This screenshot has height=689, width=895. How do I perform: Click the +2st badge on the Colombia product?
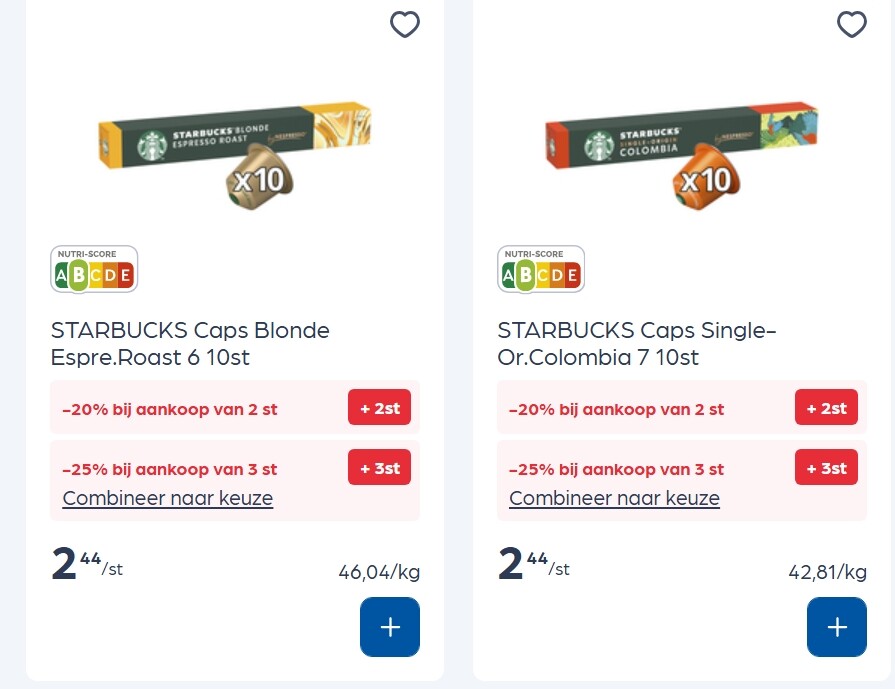(x=826, y=407)
